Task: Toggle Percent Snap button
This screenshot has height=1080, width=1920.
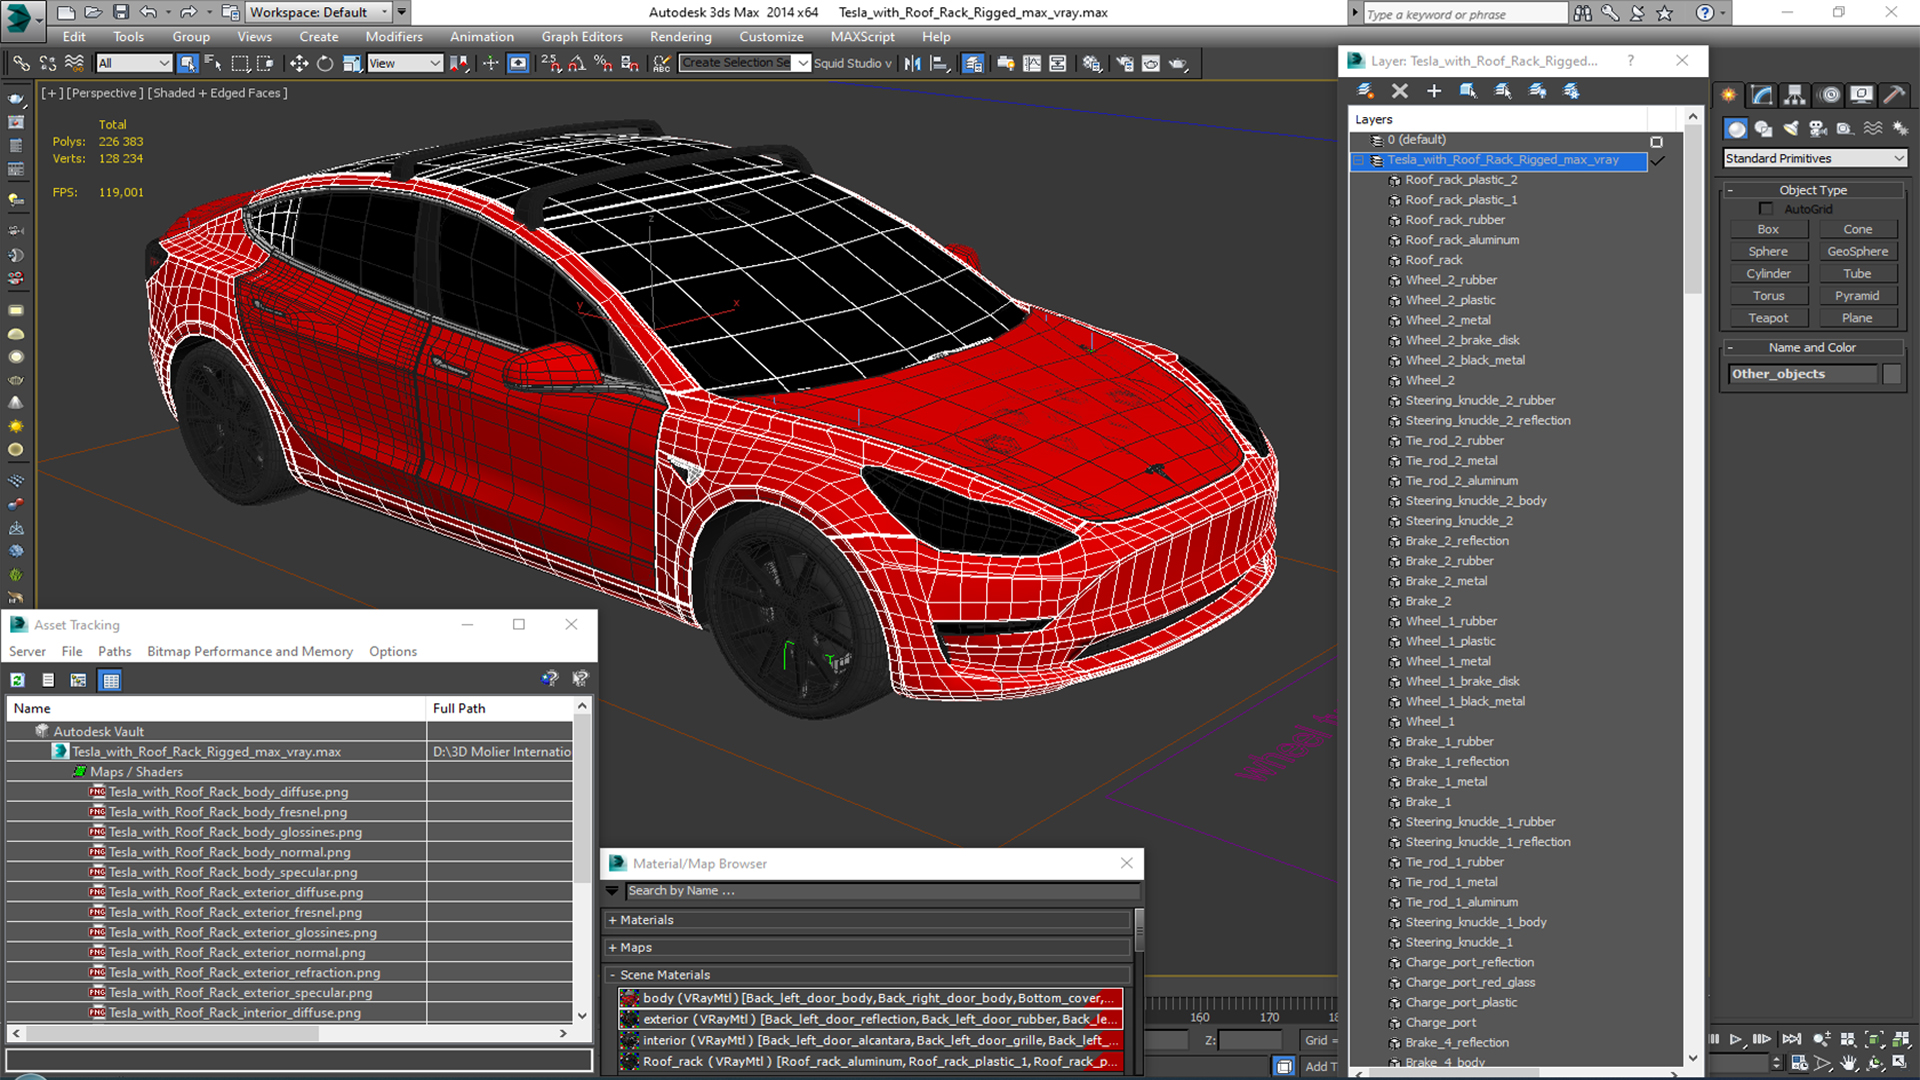Action: (603, 63)
